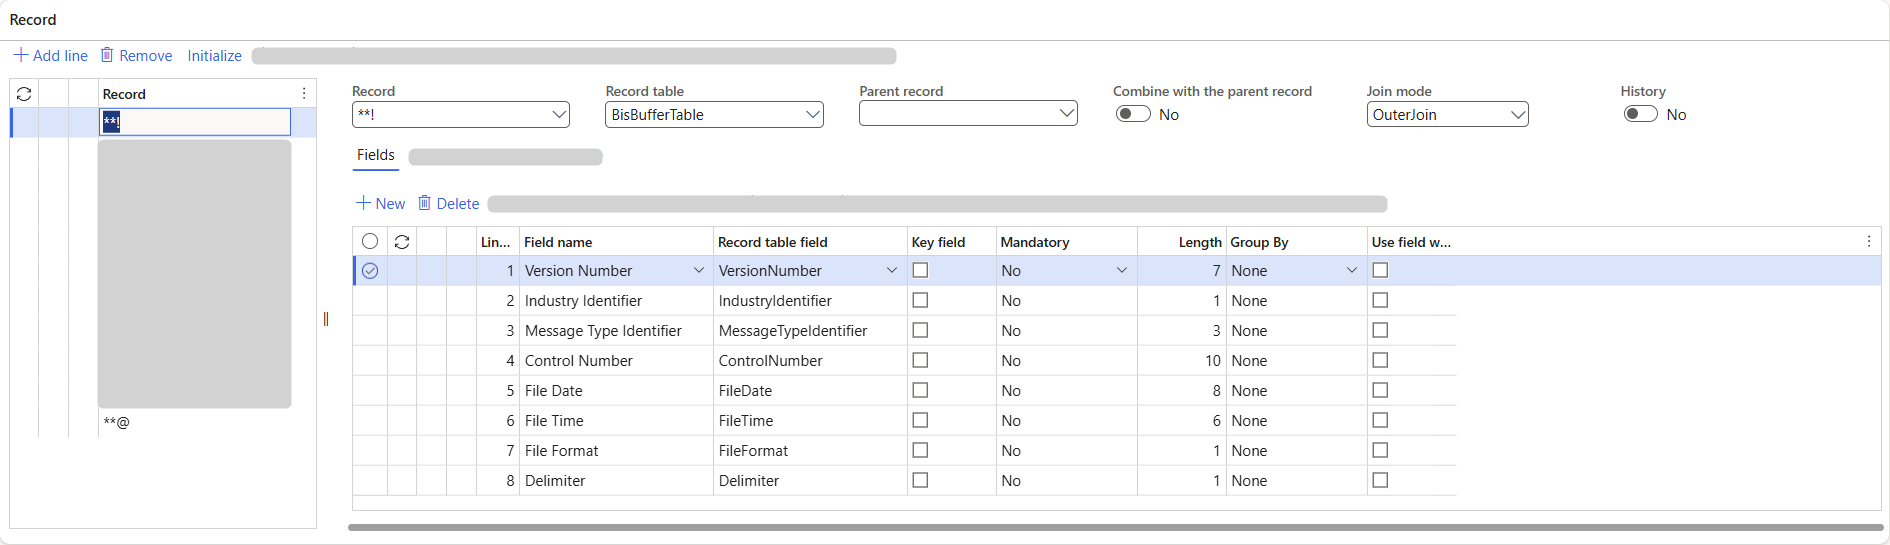Check Use field checkbox for File Date row

(1380, 390)
